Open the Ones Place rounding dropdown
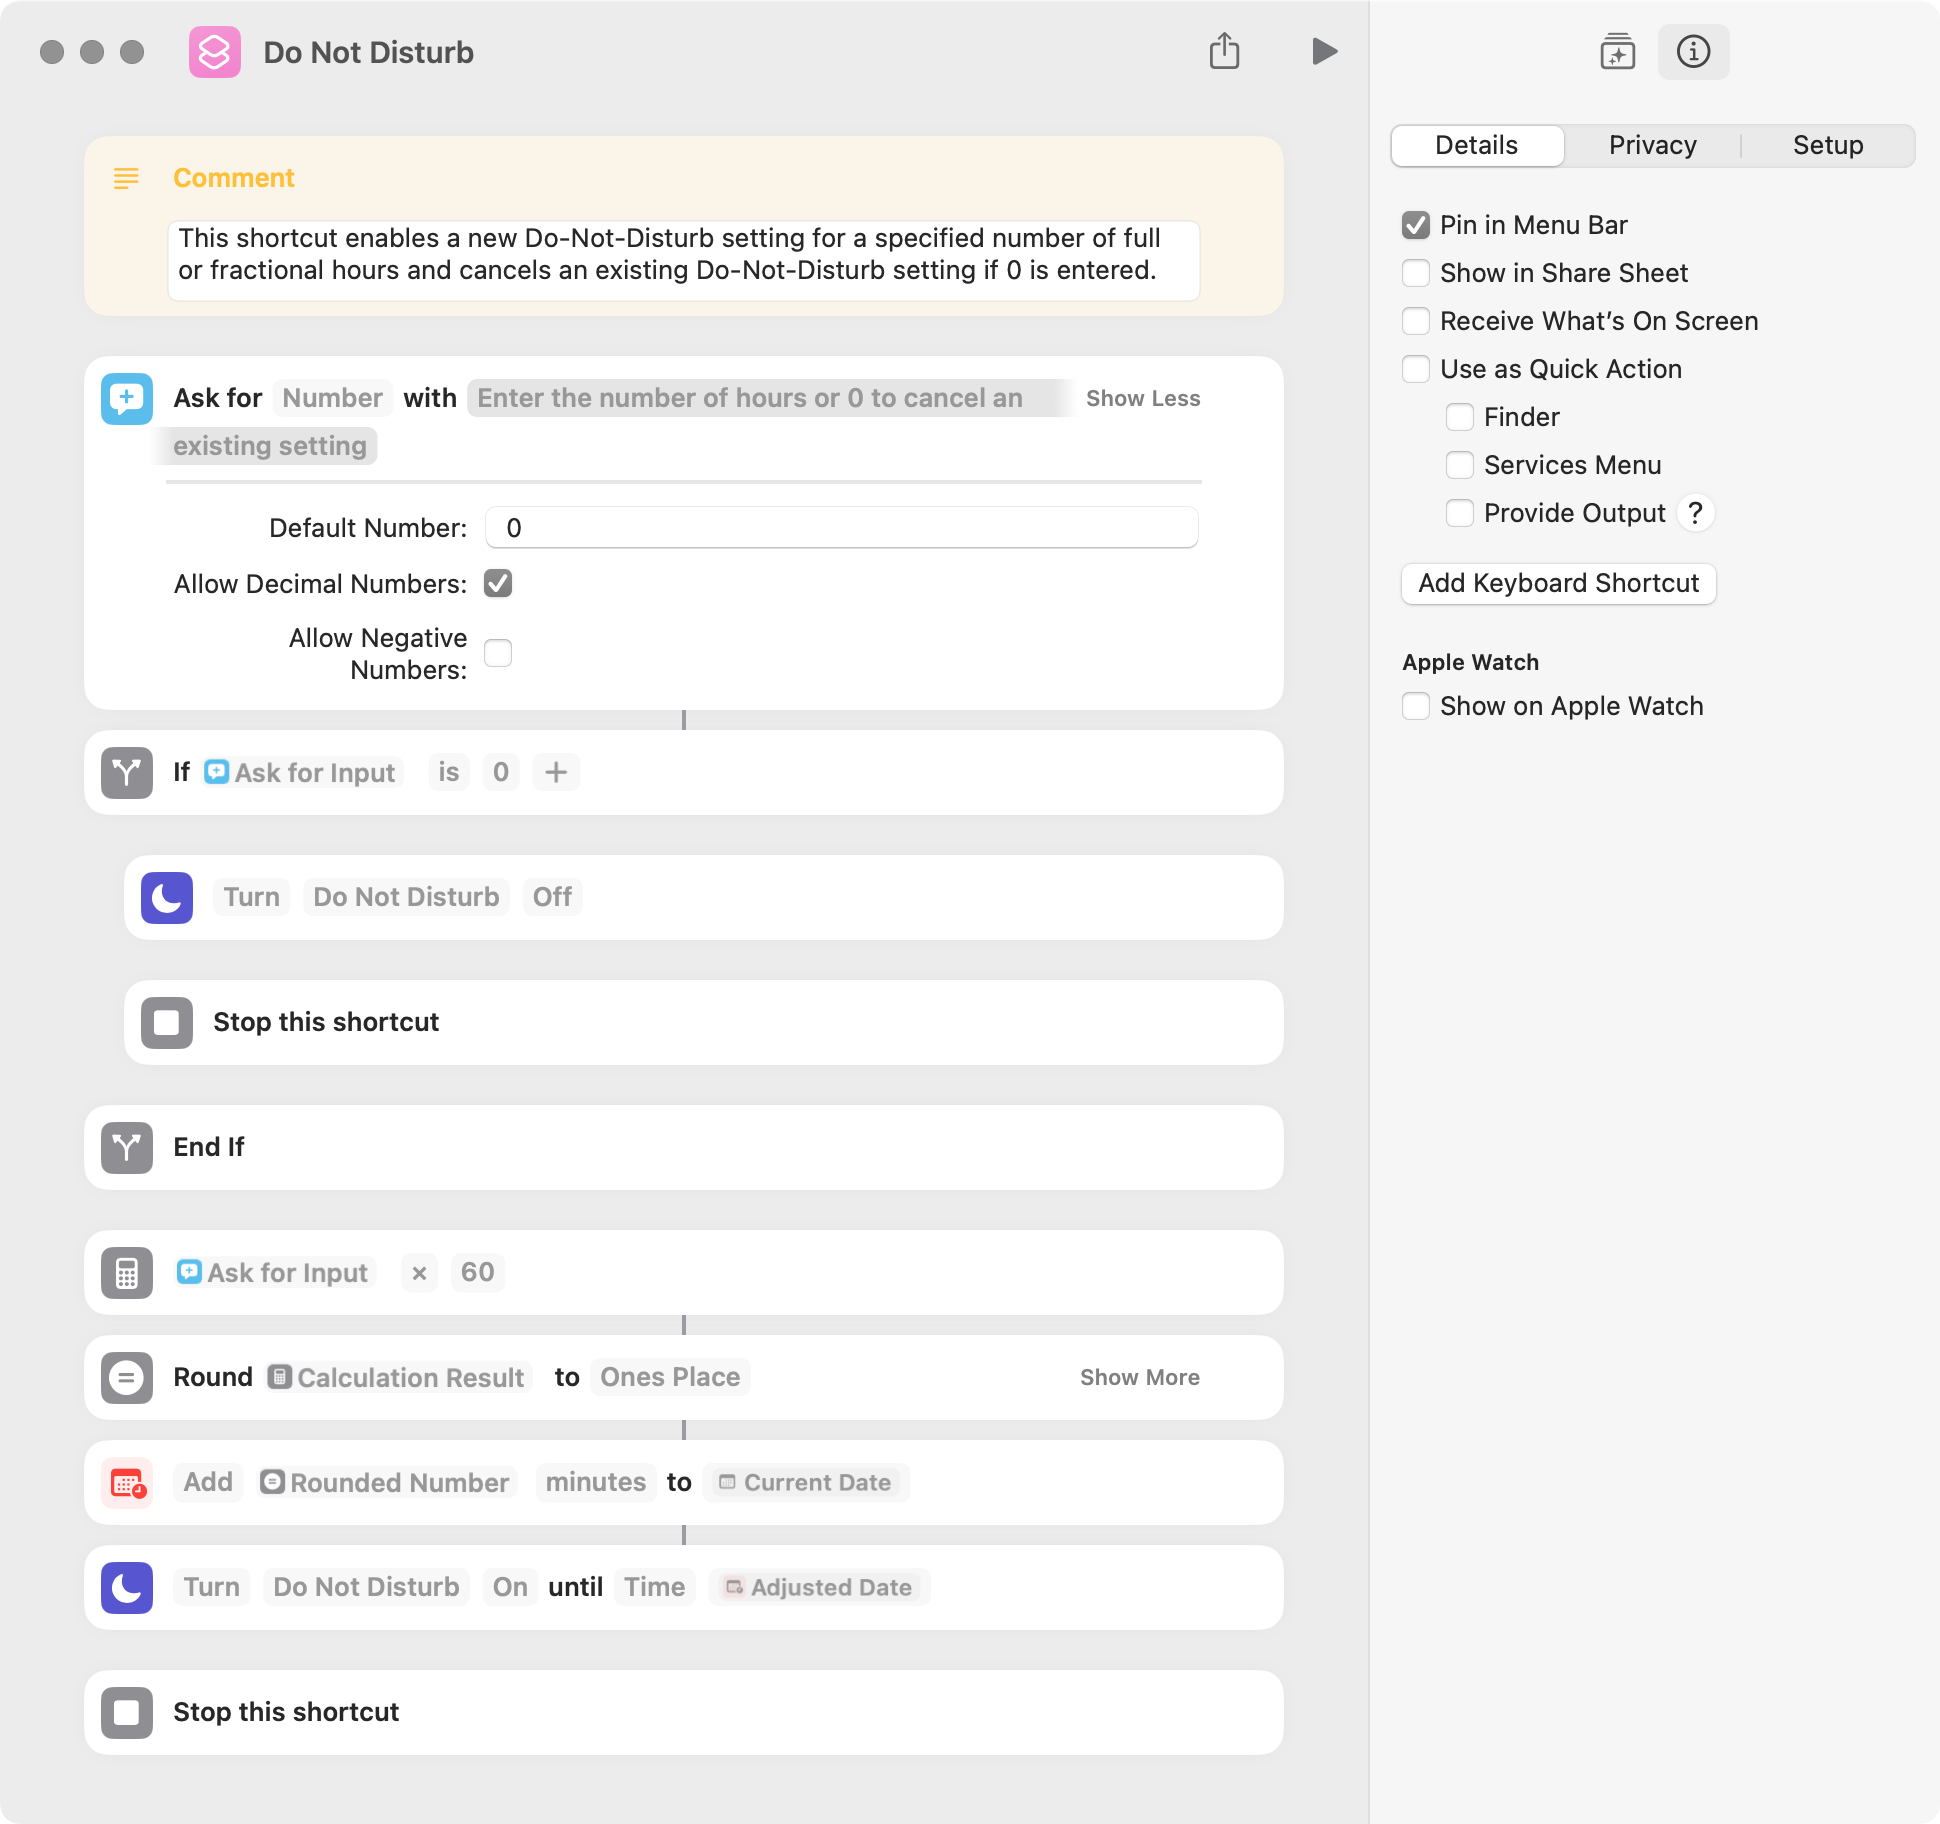1940x1824 pixels. pos(670,1377)
